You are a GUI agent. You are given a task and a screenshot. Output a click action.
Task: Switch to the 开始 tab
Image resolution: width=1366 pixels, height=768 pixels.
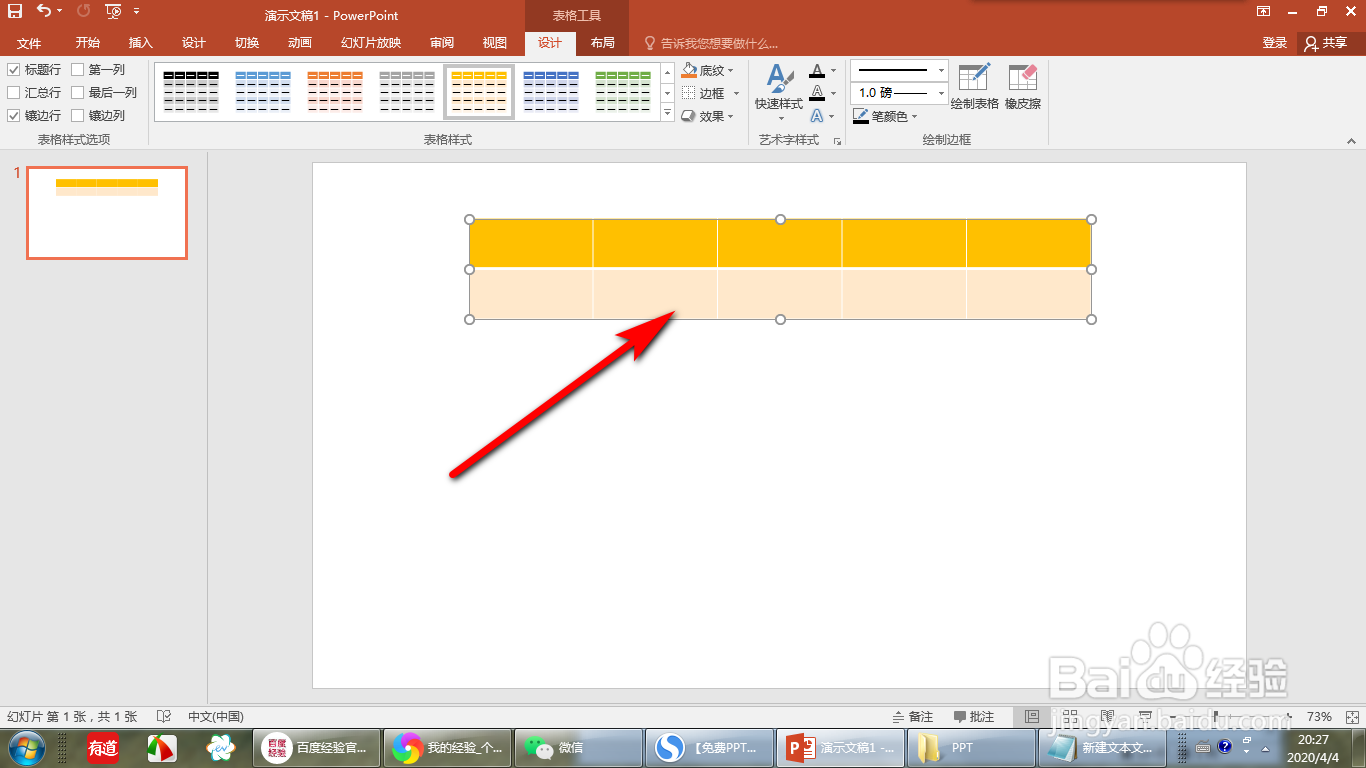click(88, 43)
